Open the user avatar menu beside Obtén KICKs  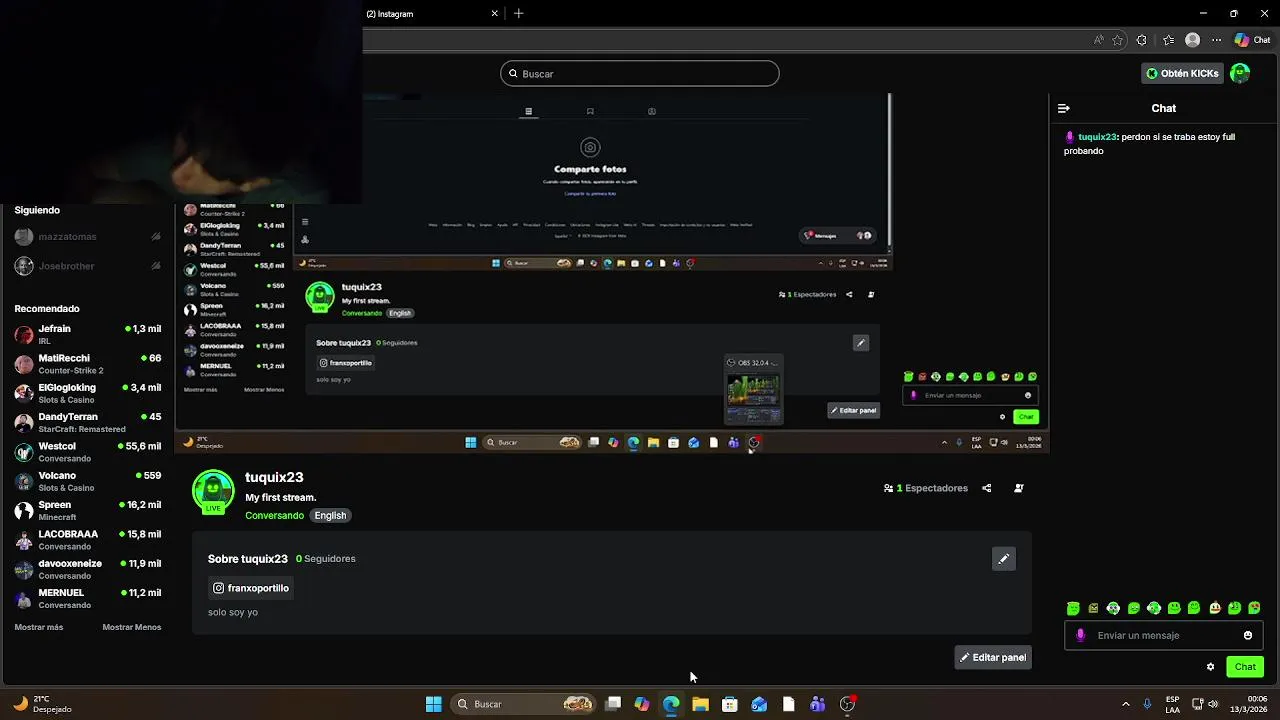pyautogui.click(x=1240, y=73)
